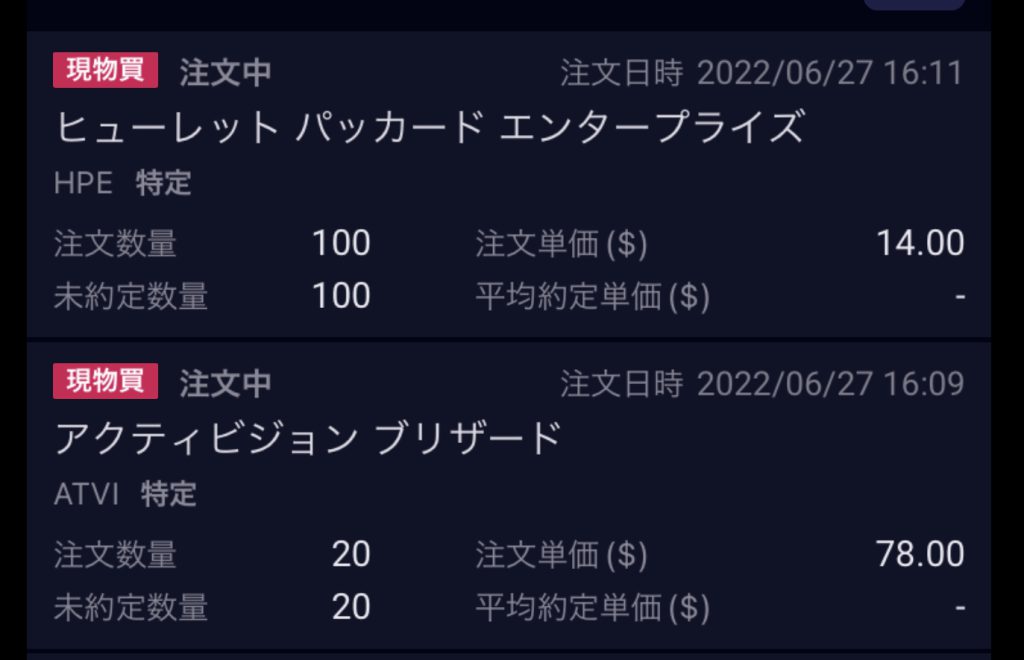Tap the 注文中 status of the ATVI order

point(225,383)
